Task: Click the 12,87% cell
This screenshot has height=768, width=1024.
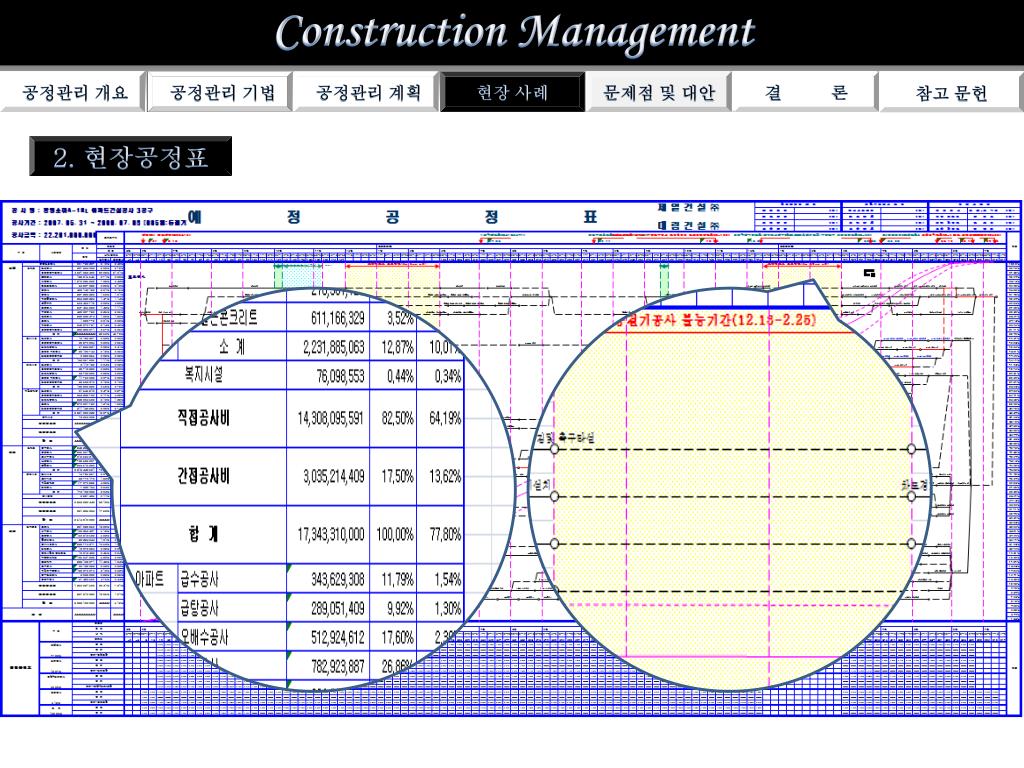Action: (x=398, y=347)
